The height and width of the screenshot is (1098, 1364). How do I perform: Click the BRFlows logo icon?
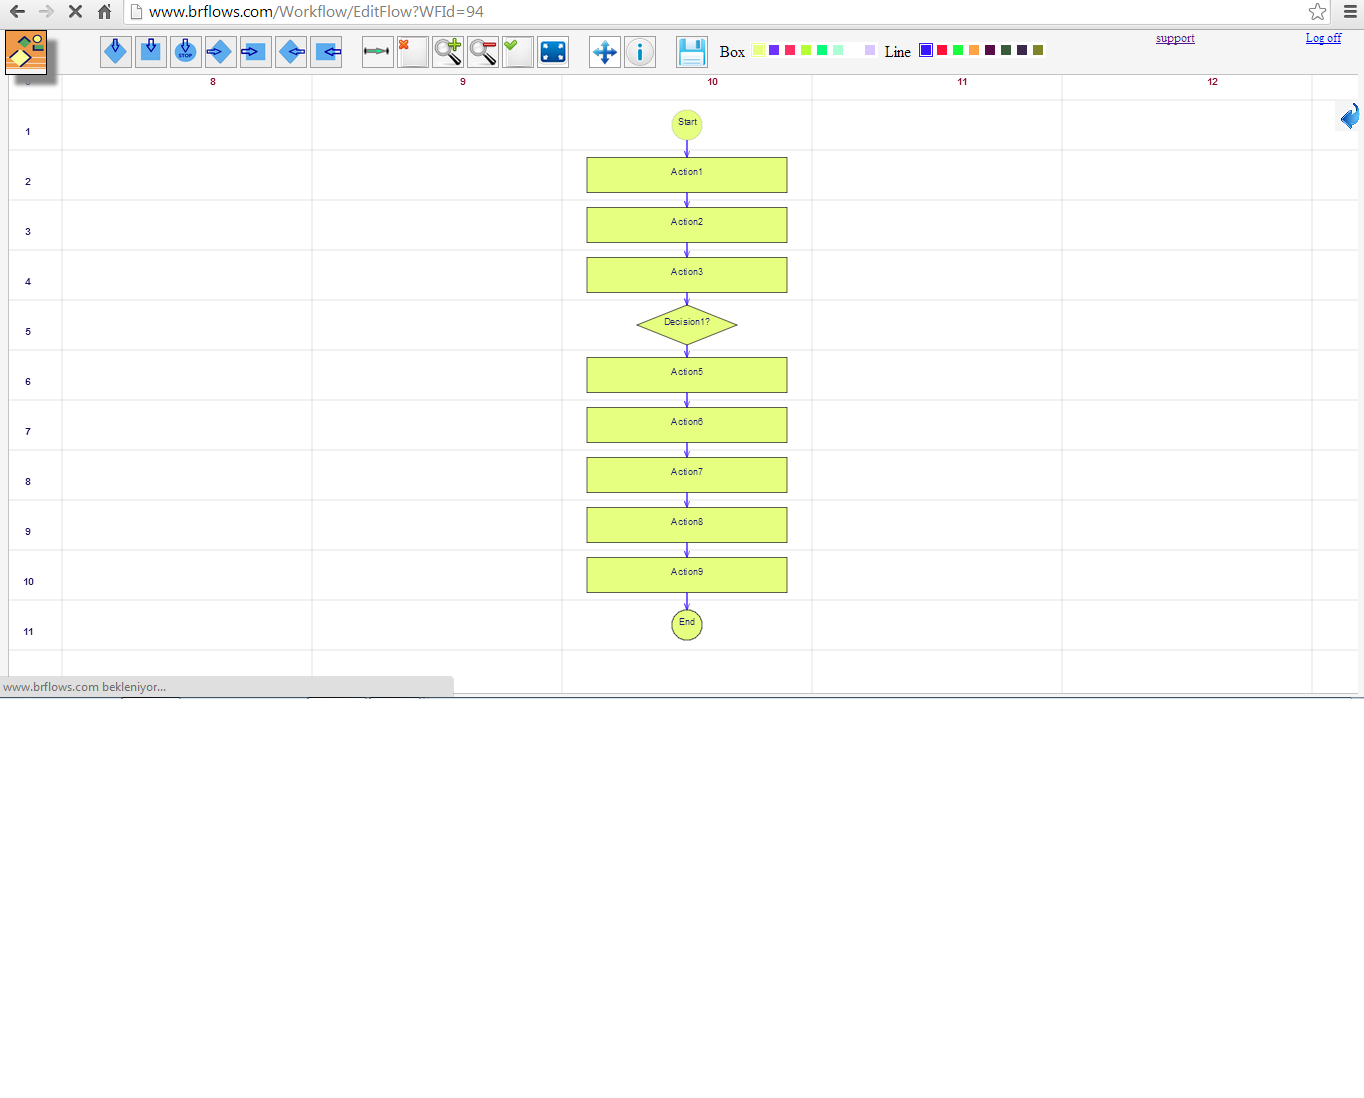[x=26, y=52]
